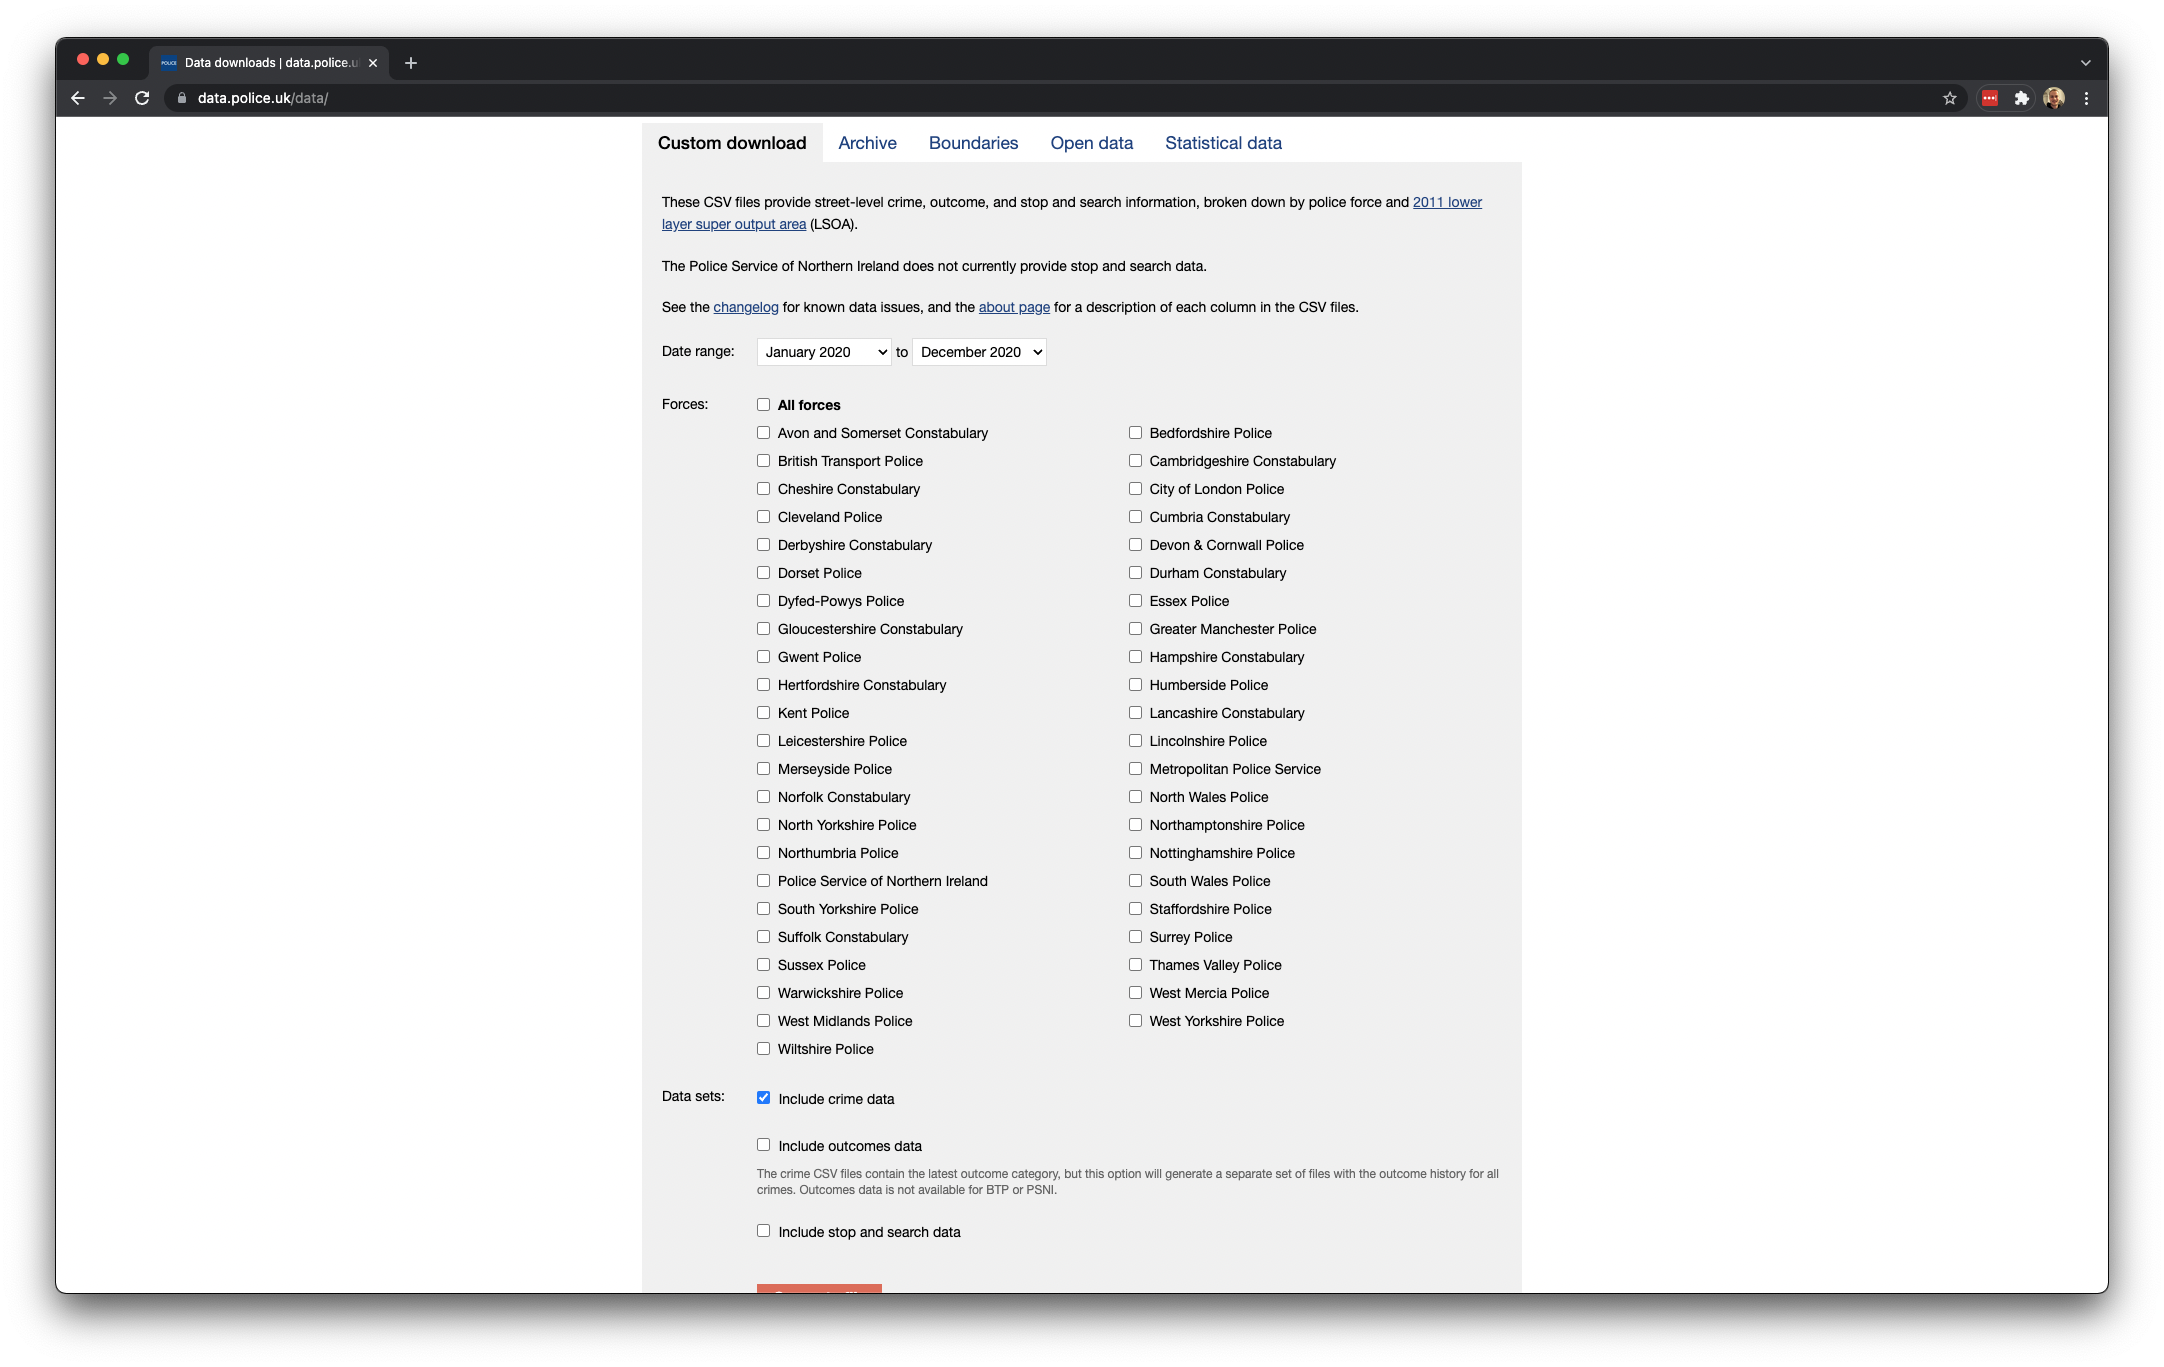The width and height of the screenshot is (2164, 1367).
Task: Check Wiltshire Police
Action: [x=763, y=1049]
